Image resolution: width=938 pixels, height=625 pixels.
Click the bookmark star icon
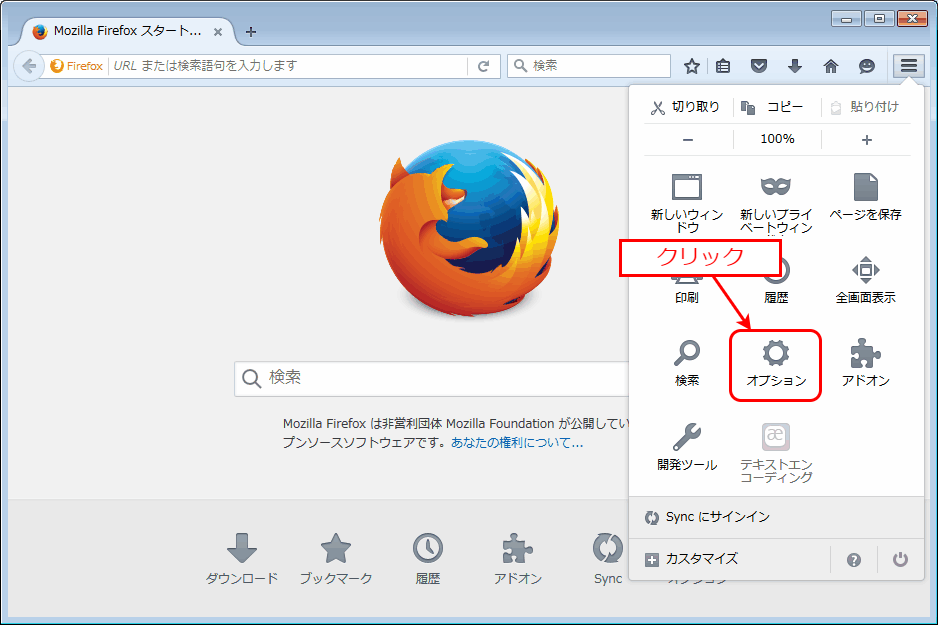point(692,66)
